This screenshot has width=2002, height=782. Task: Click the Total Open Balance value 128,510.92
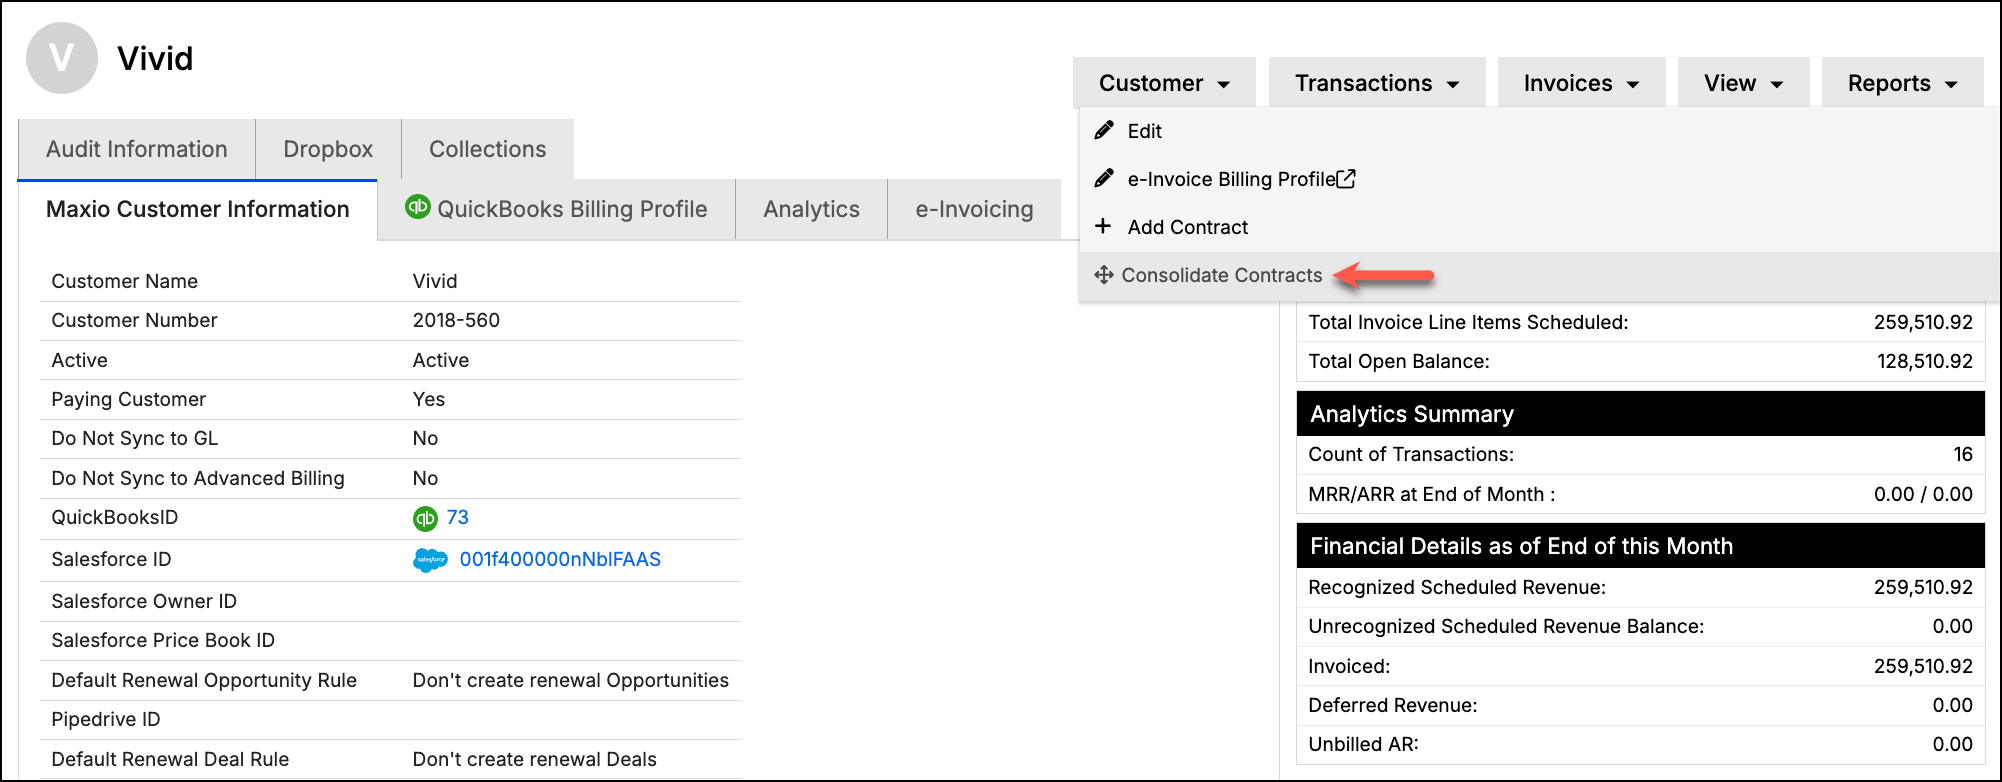pyautogui.click(x=1924, y=361)
